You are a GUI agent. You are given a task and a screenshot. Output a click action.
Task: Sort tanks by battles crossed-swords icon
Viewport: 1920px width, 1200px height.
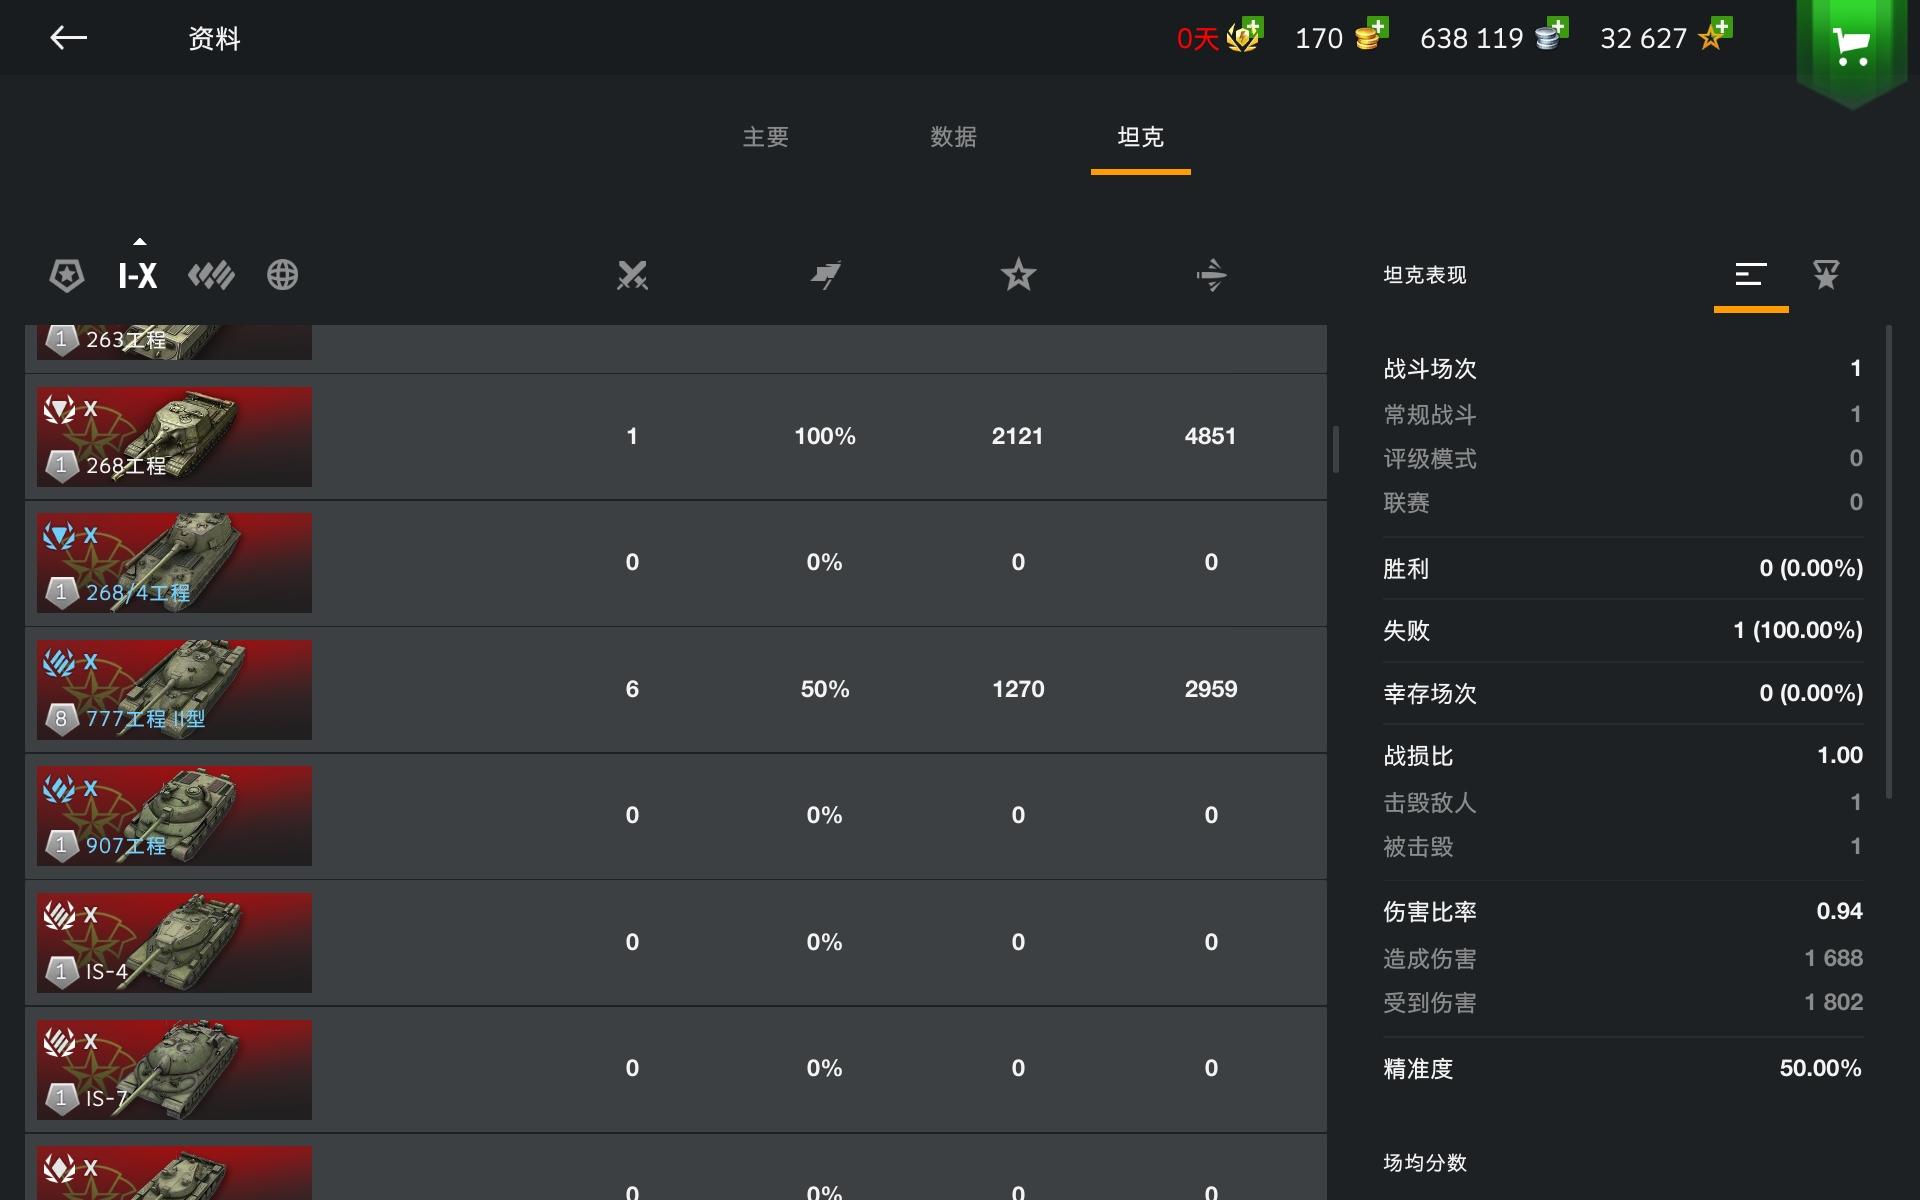[632, 275]
